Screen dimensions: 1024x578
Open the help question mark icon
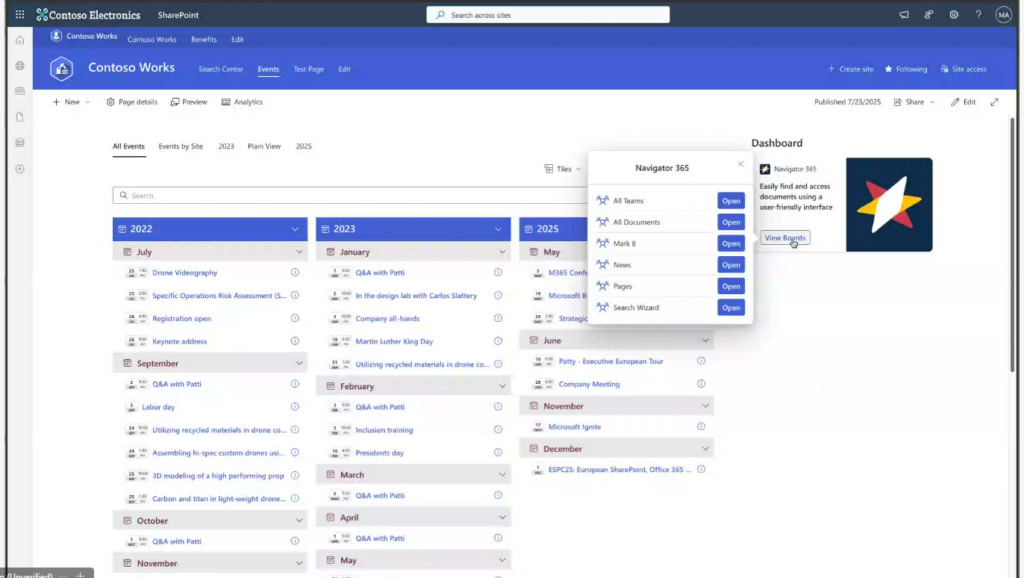tap(978, 14)
